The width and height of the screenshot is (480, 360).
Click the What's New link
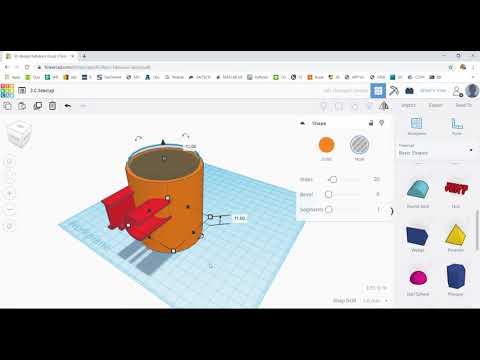(x=433, y=90)
